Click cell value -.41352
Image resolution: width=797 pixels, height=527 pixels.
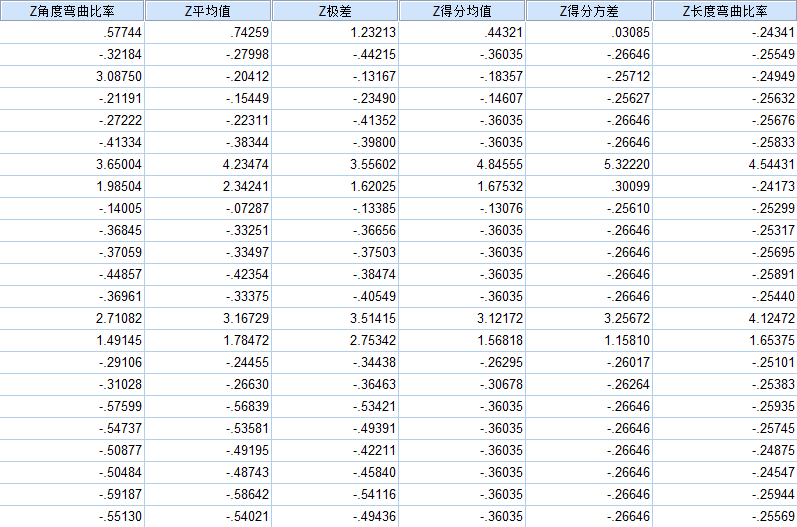pyautogui.click(x=374, y=120)
